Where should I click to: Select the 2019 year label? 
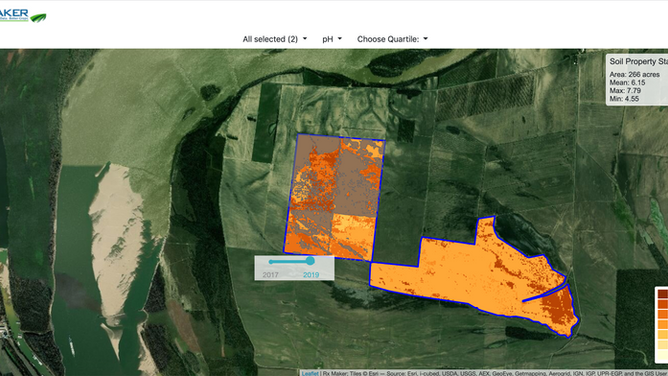pyautogui.click(x=311, y=275)
